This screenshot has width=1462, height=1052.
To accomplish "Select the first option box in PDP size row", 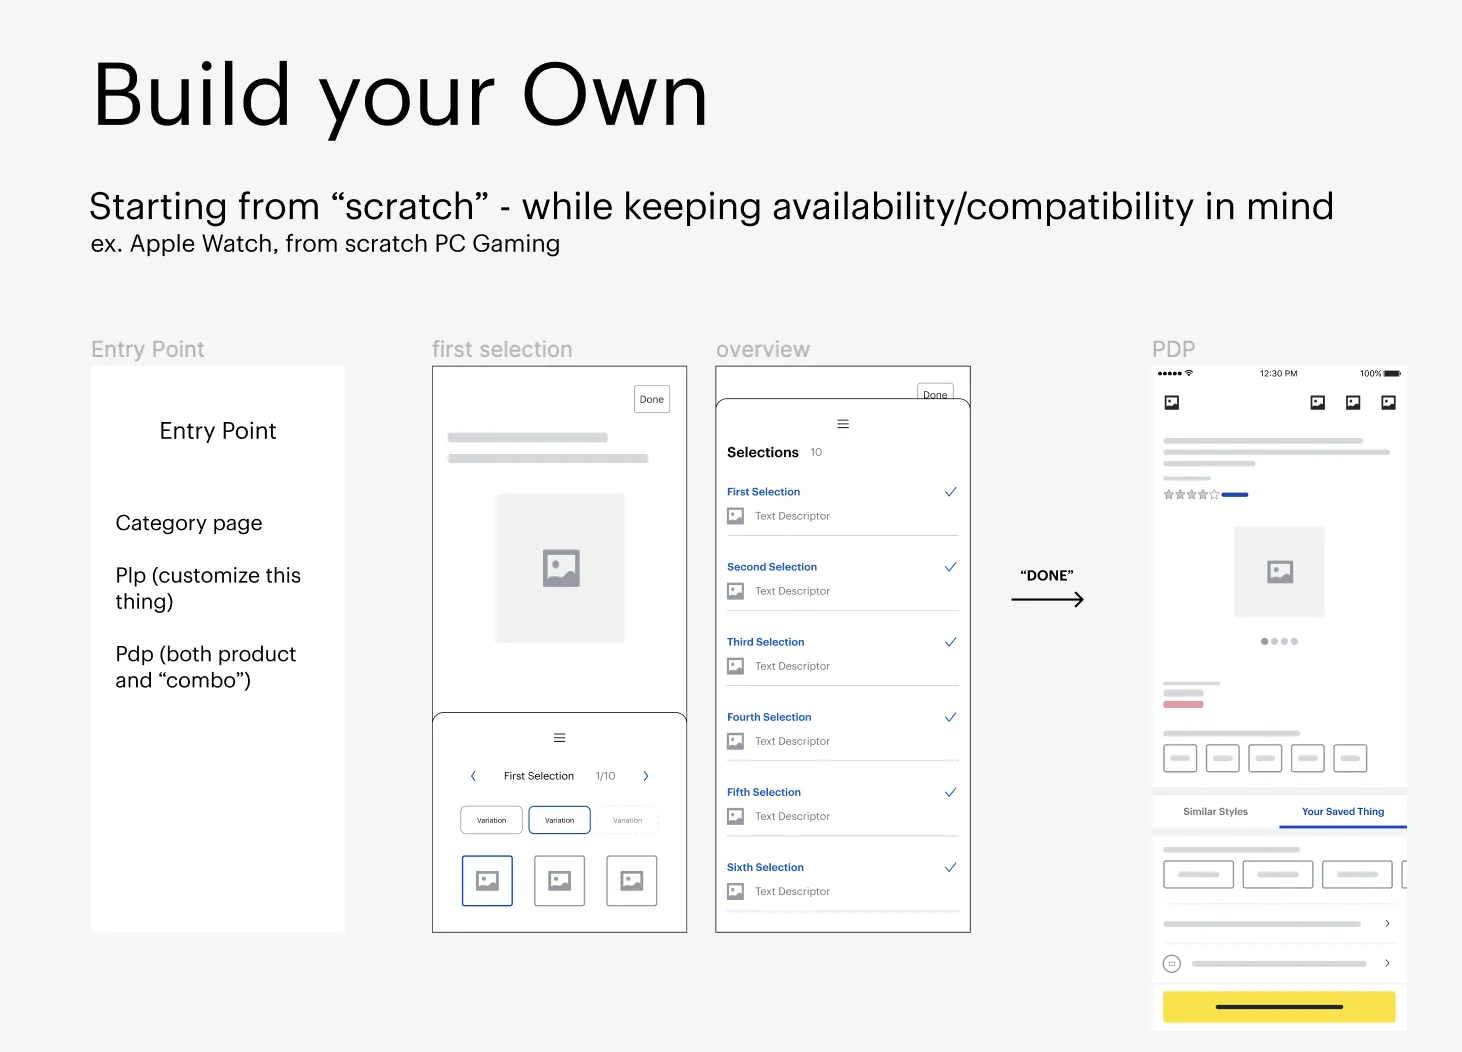I will [1180, 758].
